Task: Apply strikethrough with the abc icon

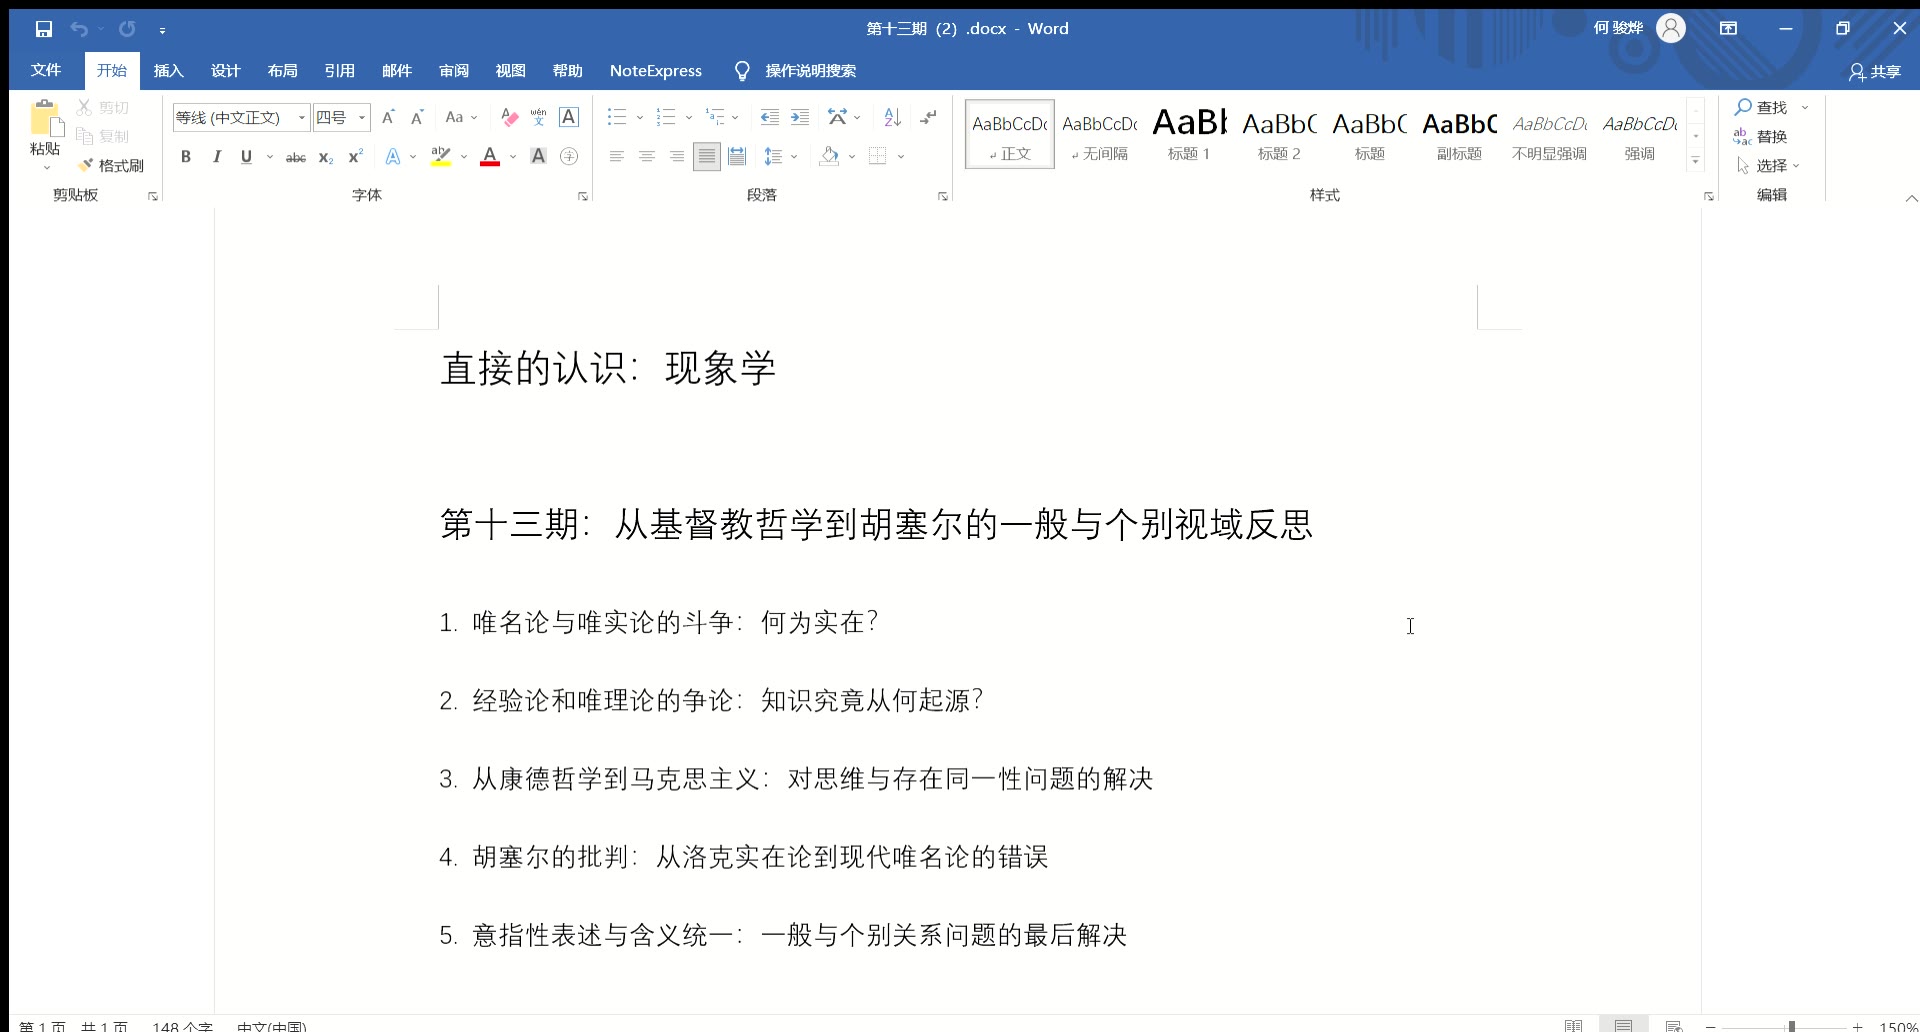Action: coord(296,157)
